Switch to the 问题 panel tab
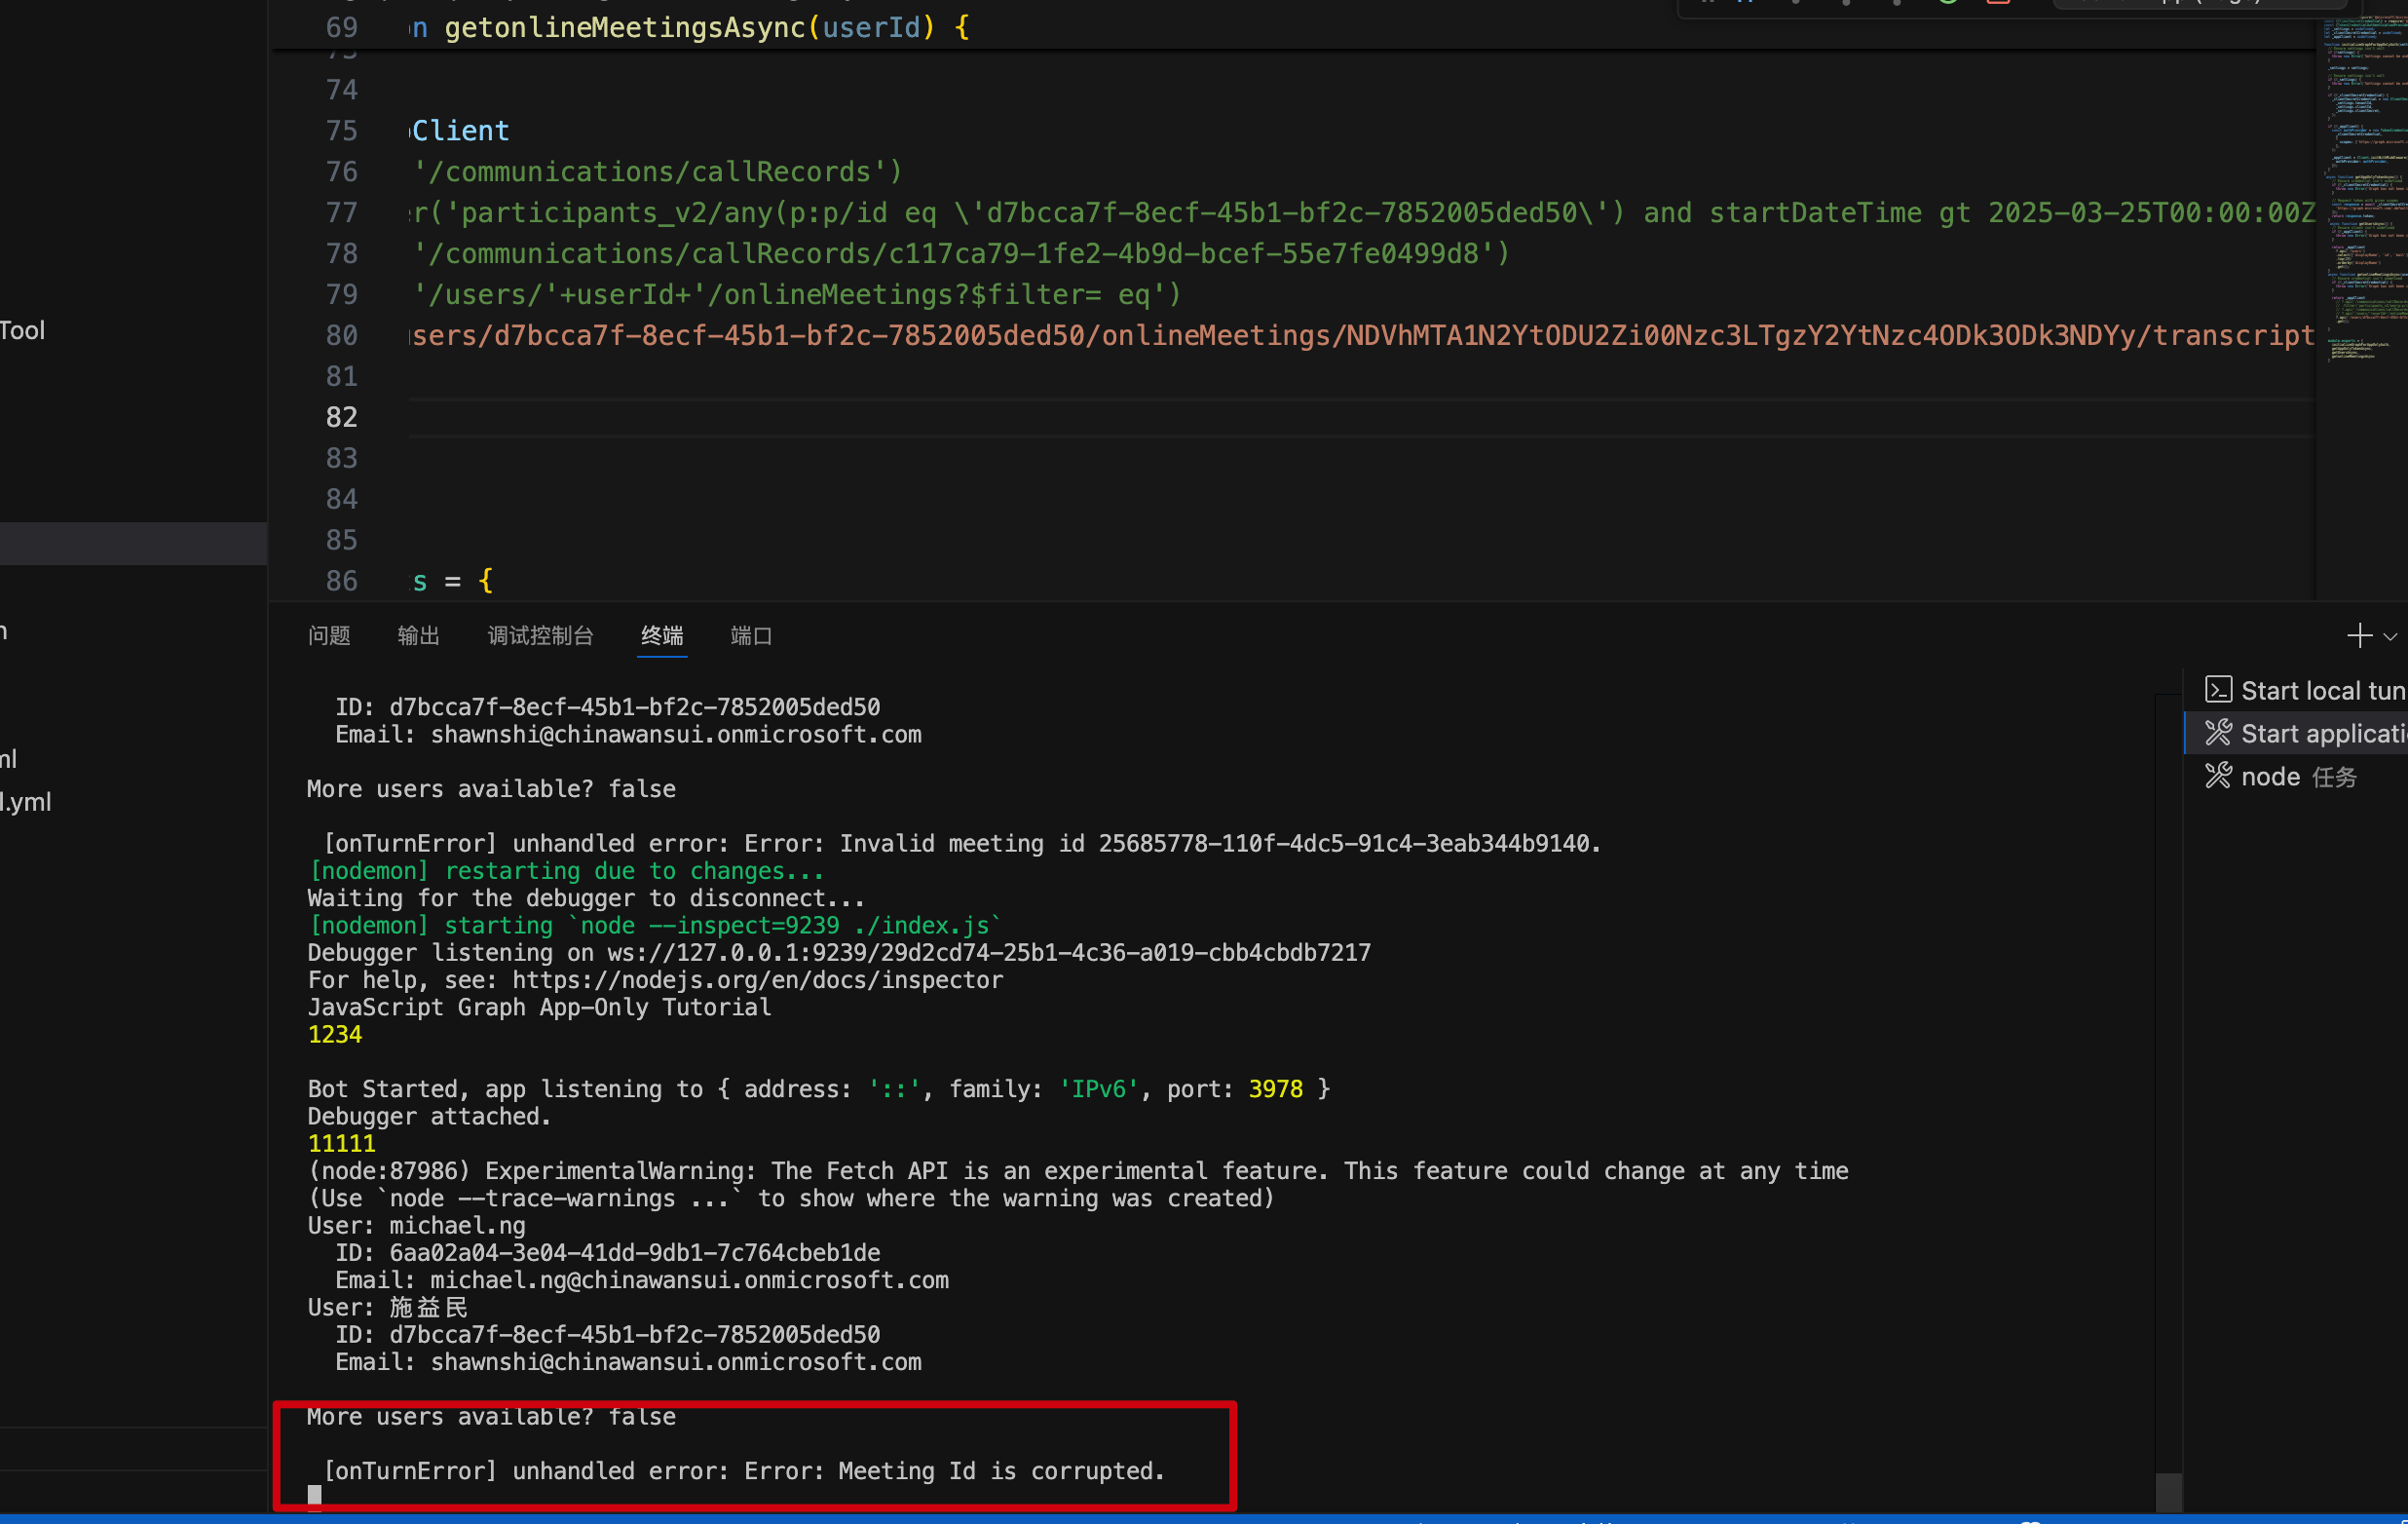The image size is (2408, 1524). click(329, 636)
